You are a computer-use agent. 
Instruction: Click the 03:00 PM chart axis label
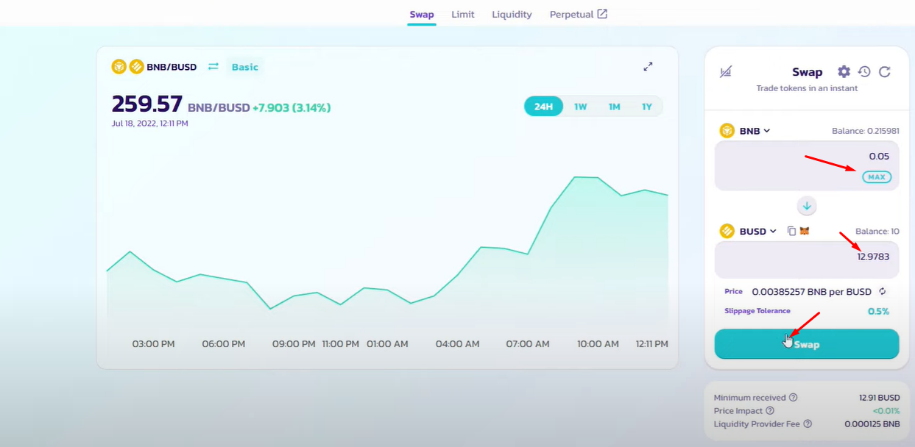coord(153,344)
